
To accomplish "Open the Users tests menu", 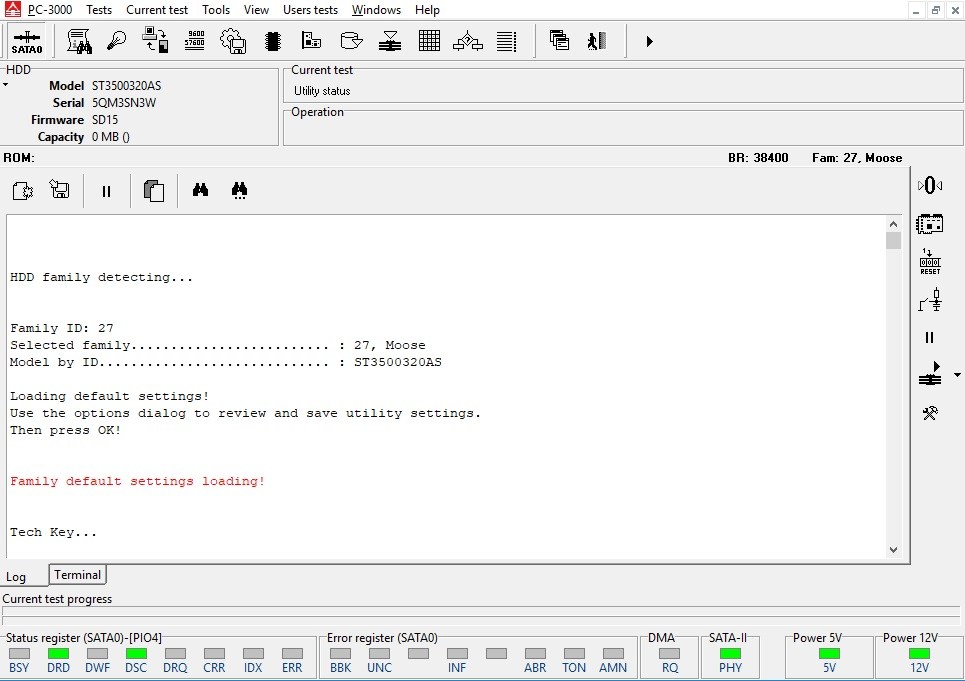I will pos(310,10).
